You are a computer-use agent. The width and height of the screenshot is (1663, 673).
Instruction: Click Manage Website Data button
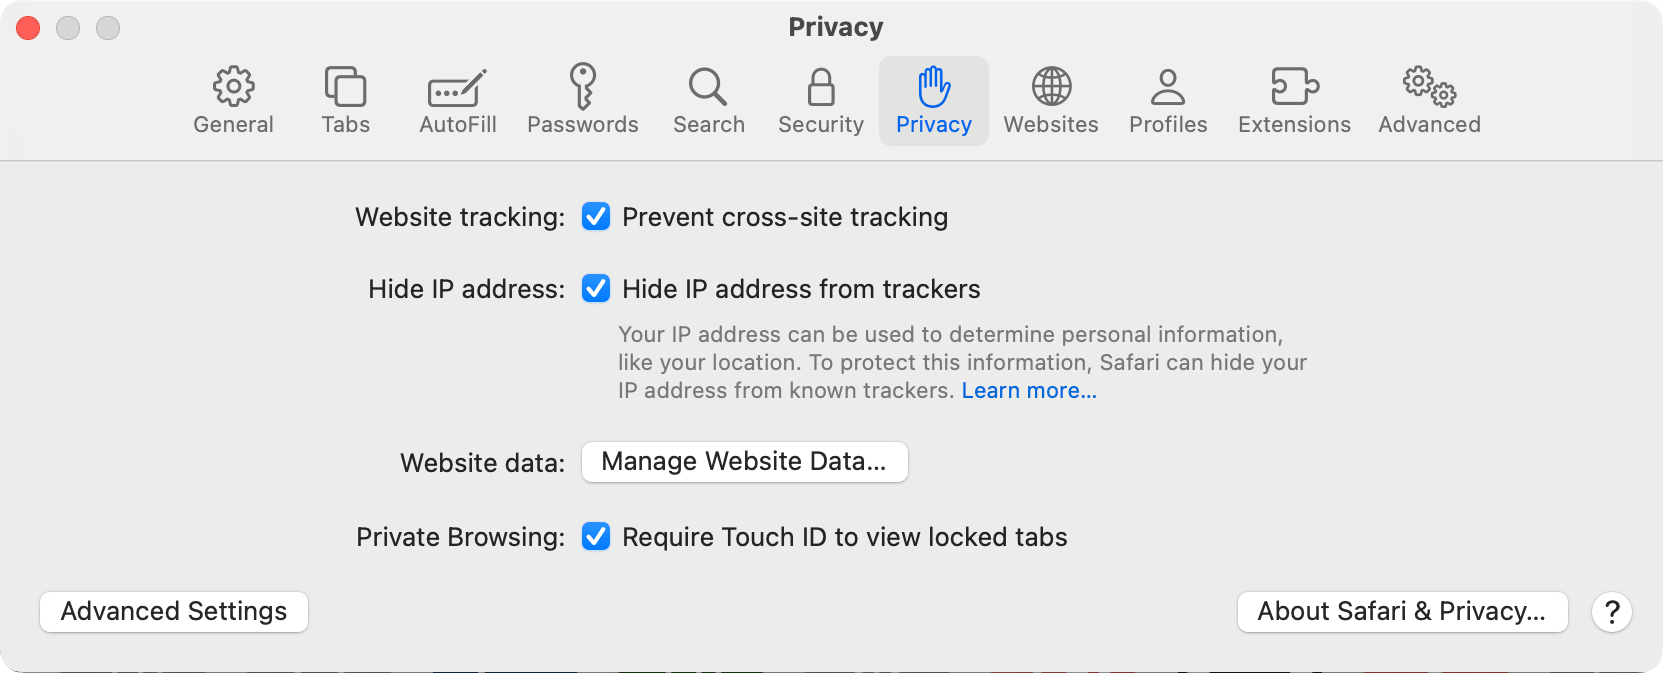(x=743, y=462)
